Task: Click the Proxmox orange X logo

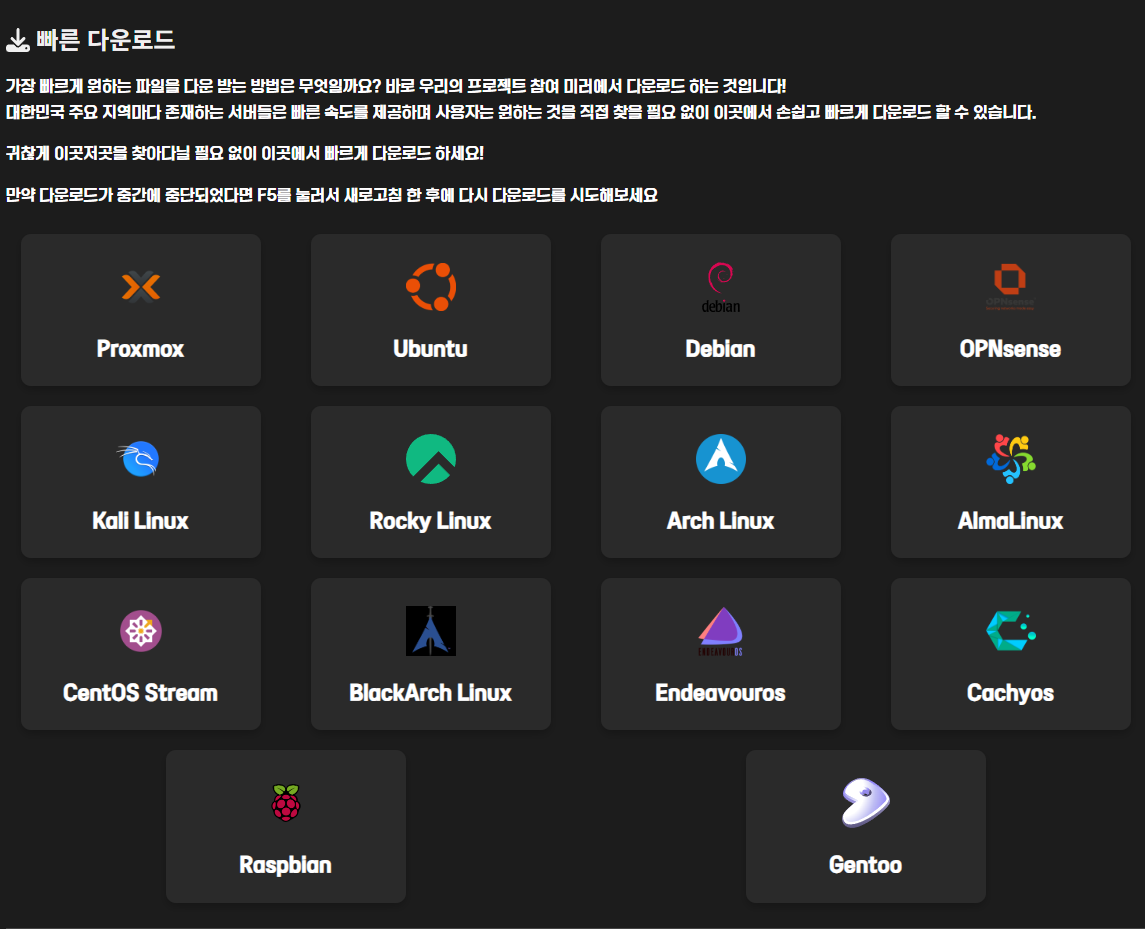Action: point(141,286)
